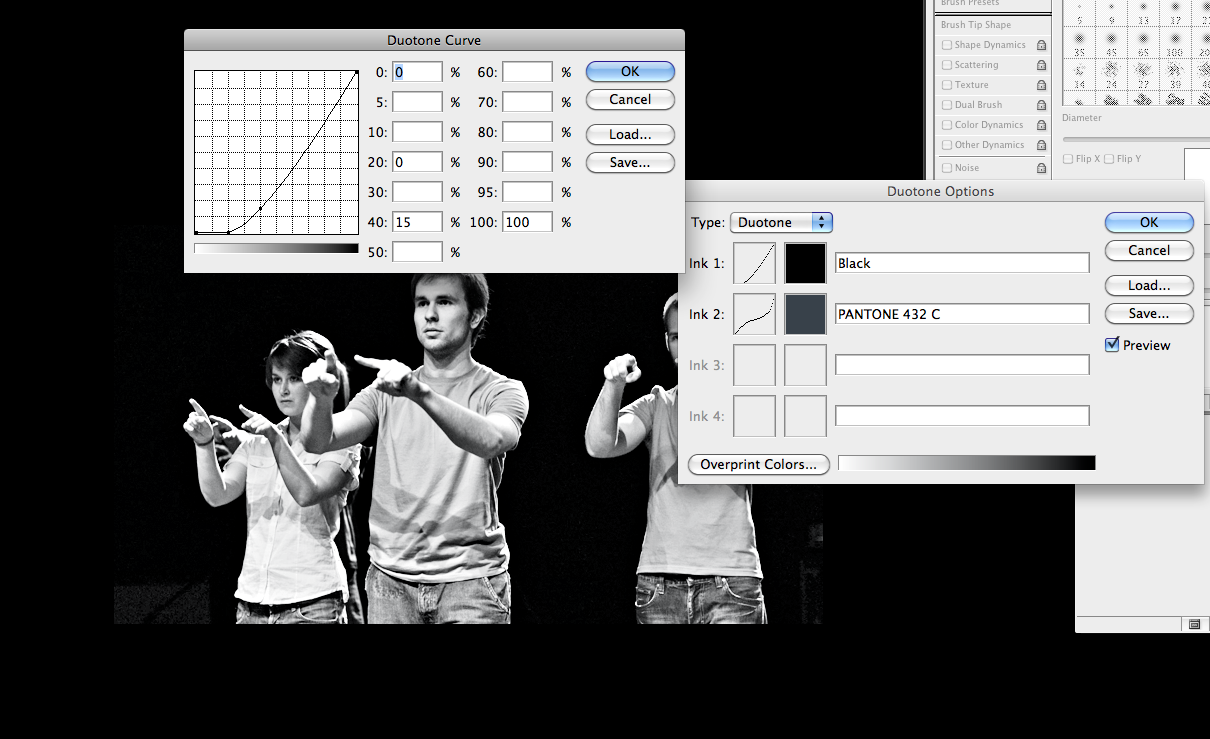Select the size 17 brush preset
This screenshot has width=1210, height=739.
coord(1175,14)
